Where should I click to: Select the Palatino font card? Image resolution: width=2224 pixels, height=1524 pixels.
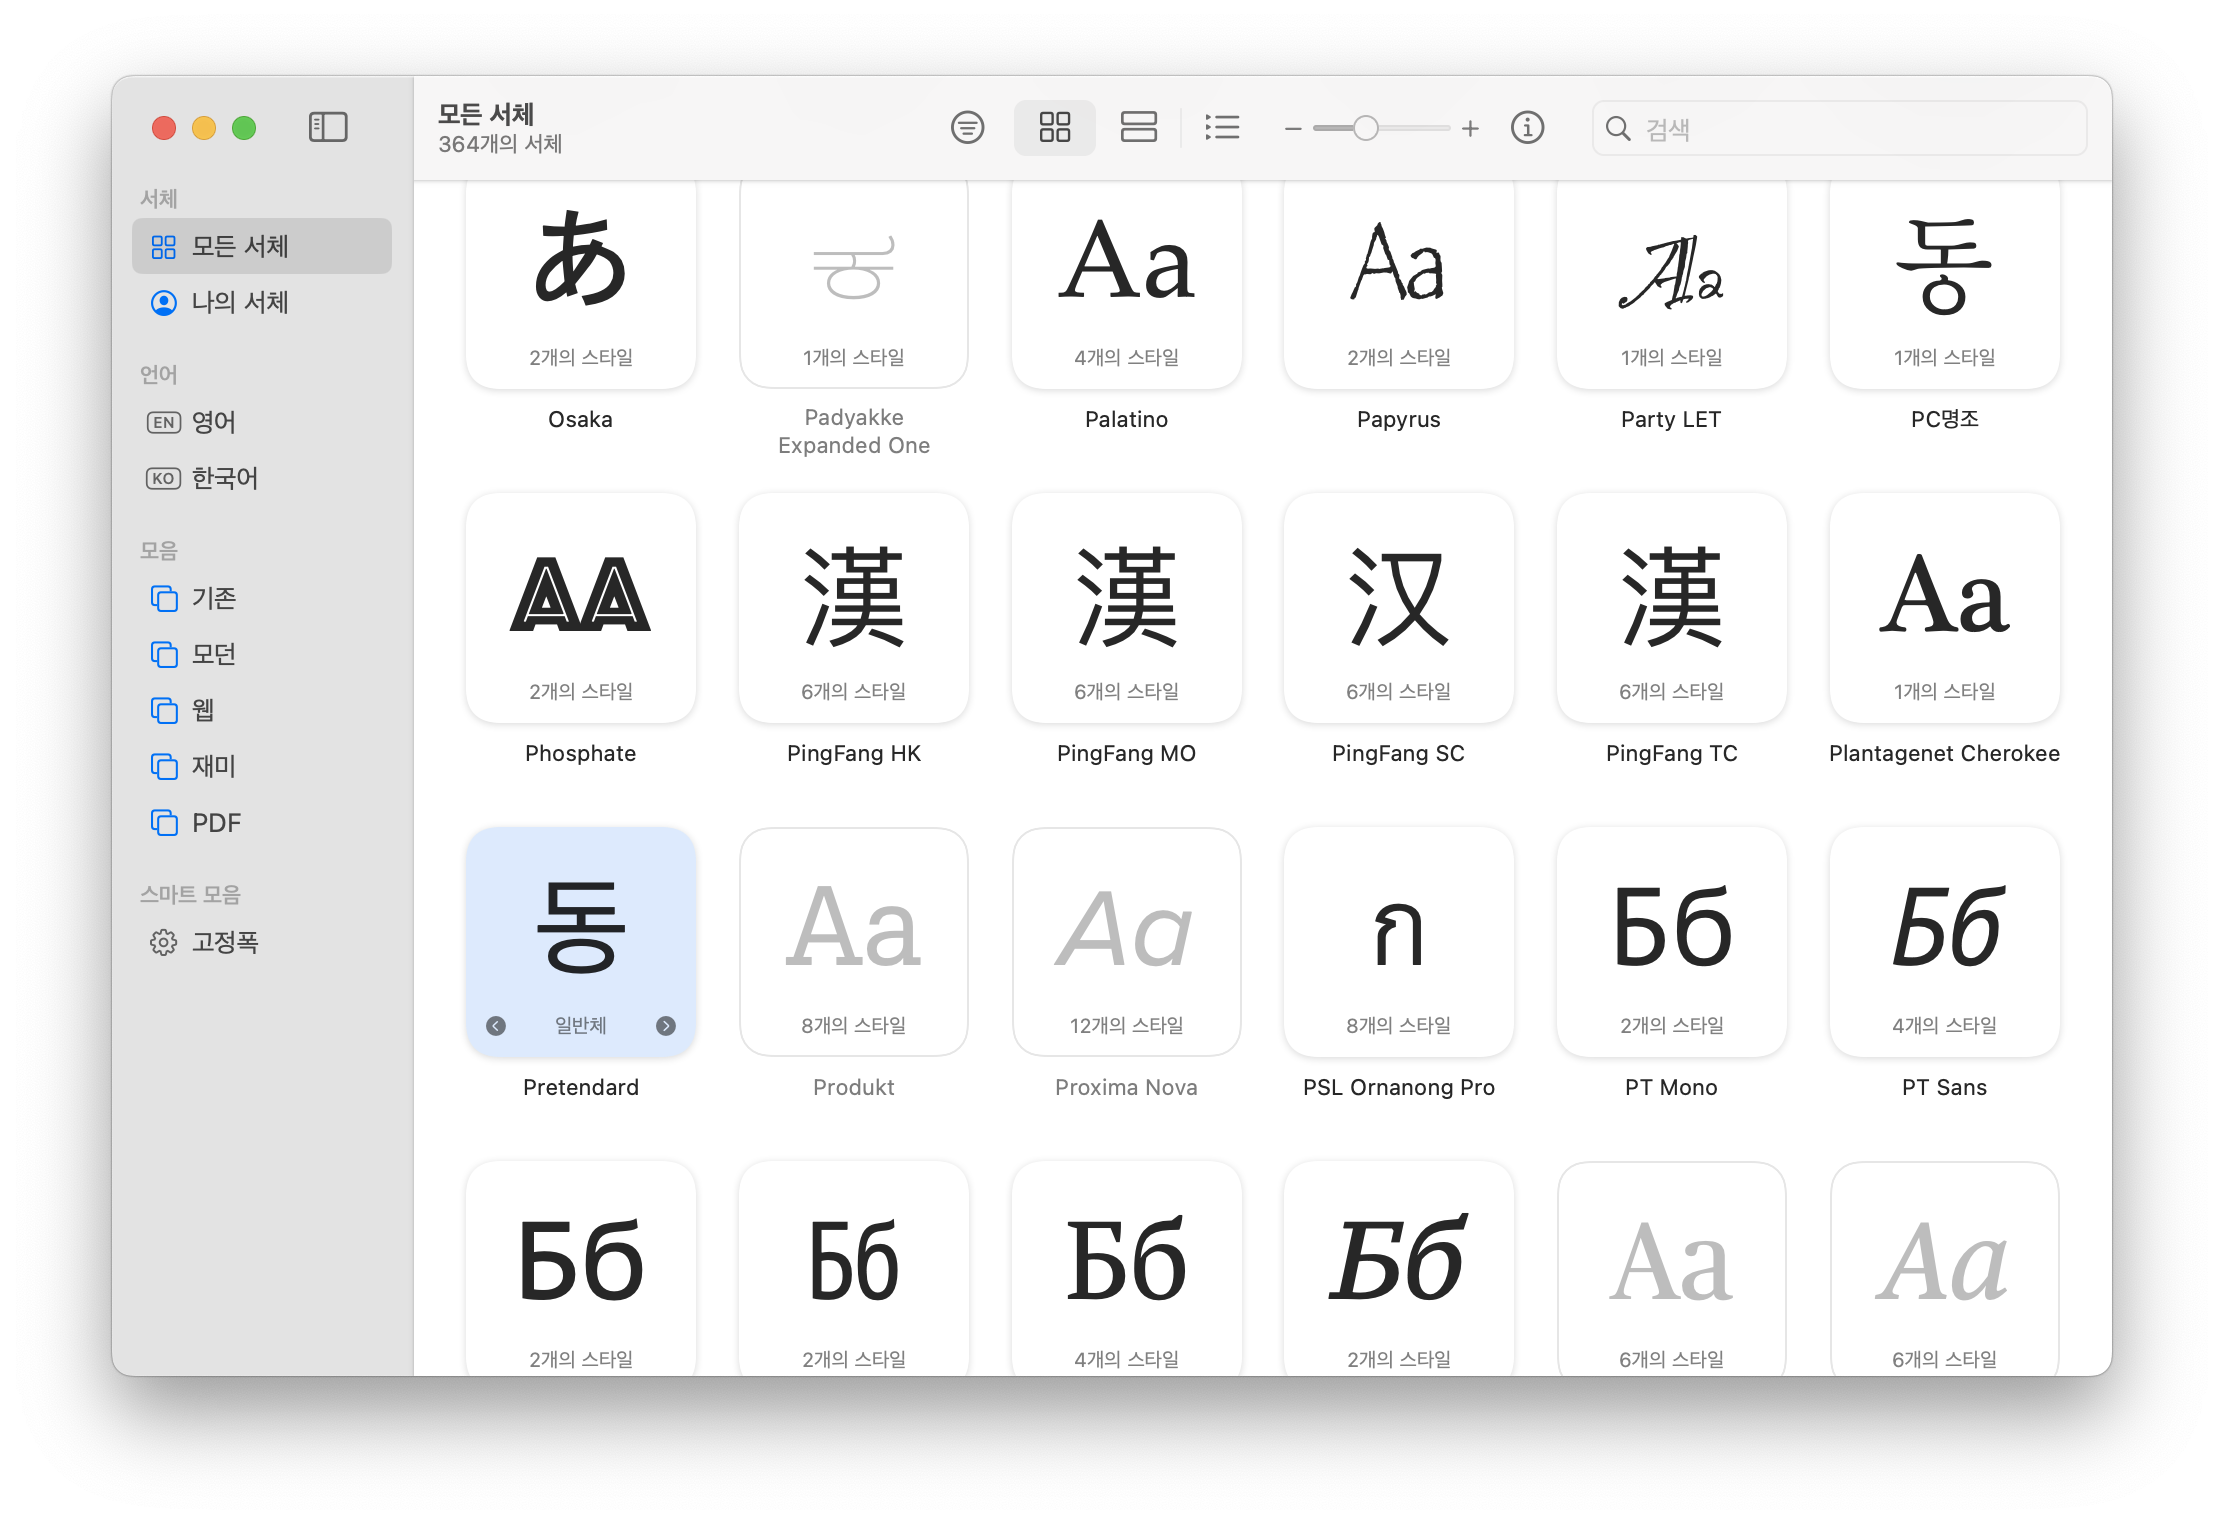click(1127, 285)
